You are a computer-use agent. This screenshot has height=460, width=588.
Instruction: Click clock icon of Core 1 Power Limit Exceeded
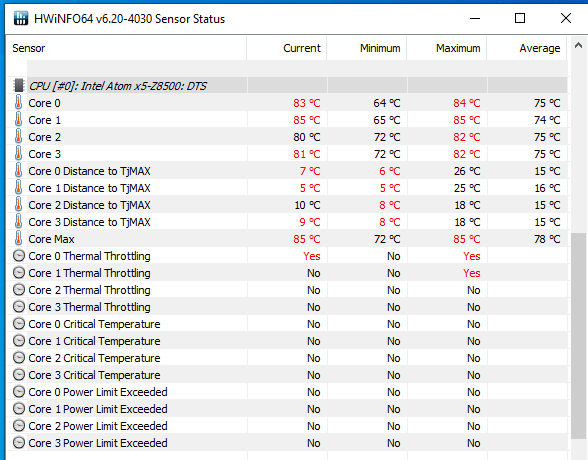[x=19, y=409]
